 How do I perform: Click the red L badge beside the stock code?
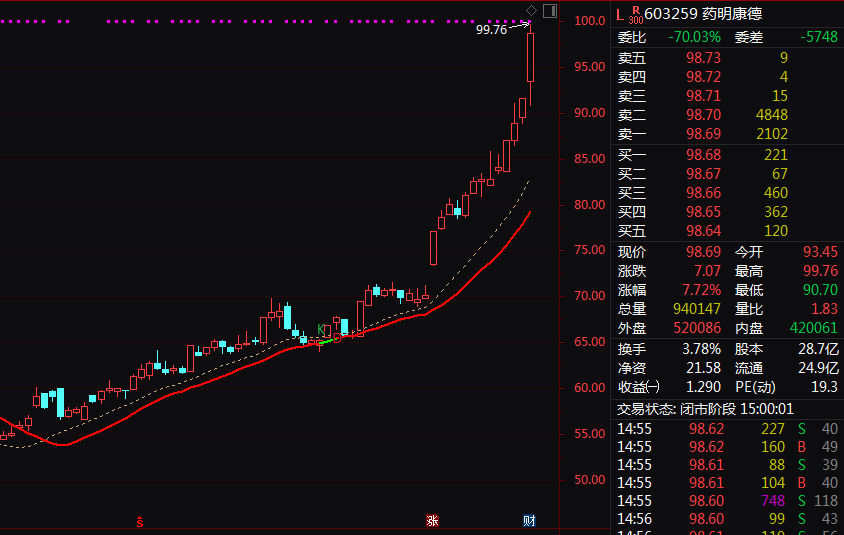(x=620, y=13)
